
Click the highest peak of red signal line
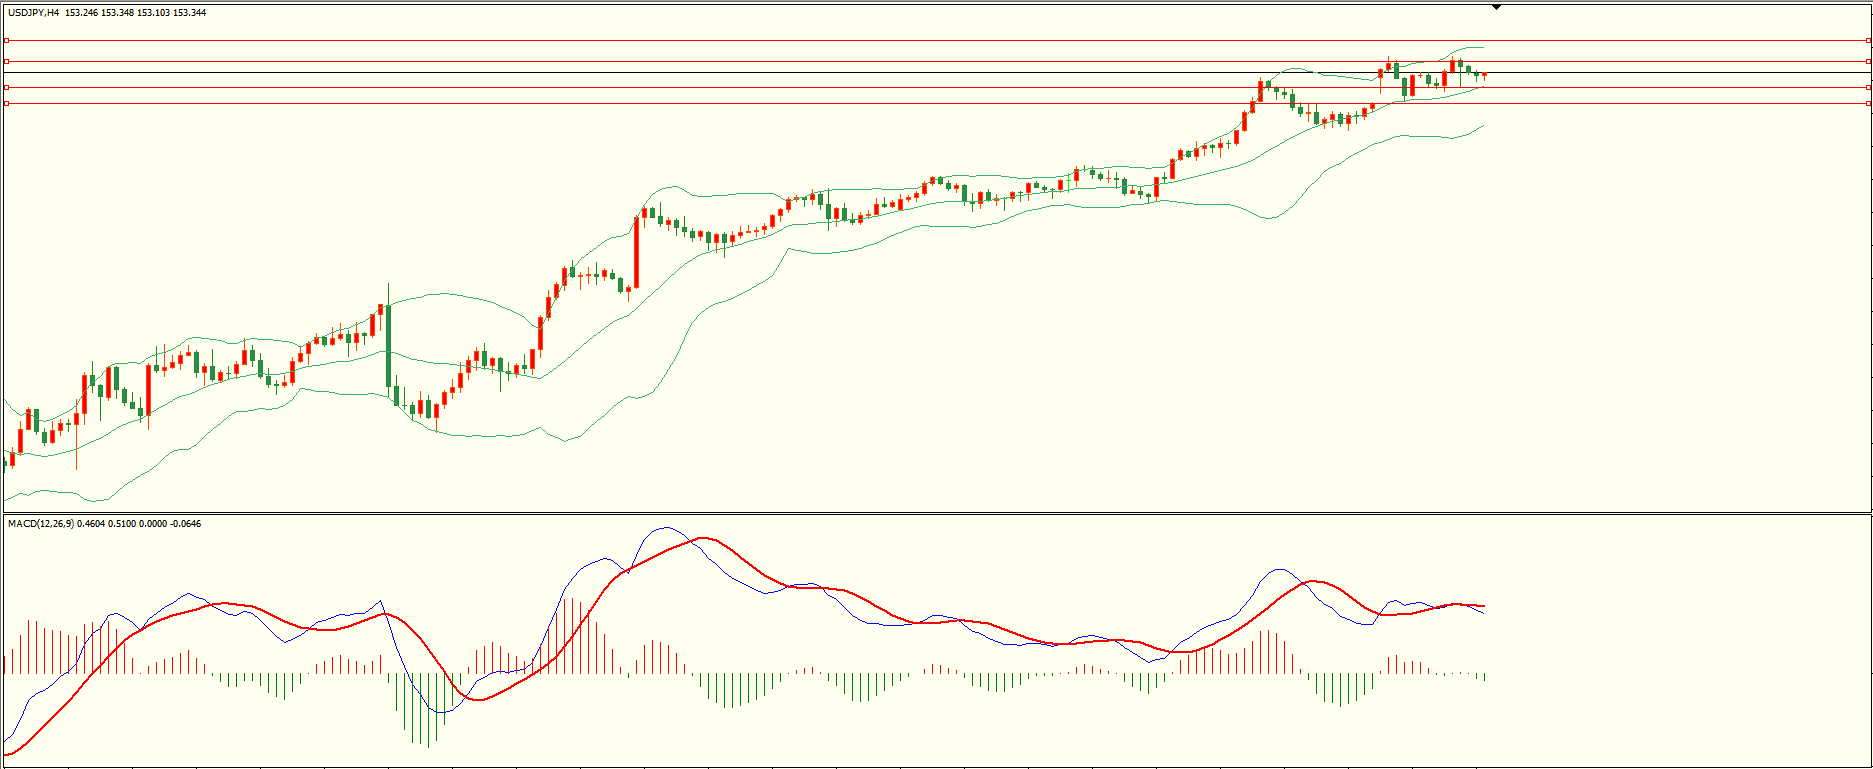click(706, 538)
